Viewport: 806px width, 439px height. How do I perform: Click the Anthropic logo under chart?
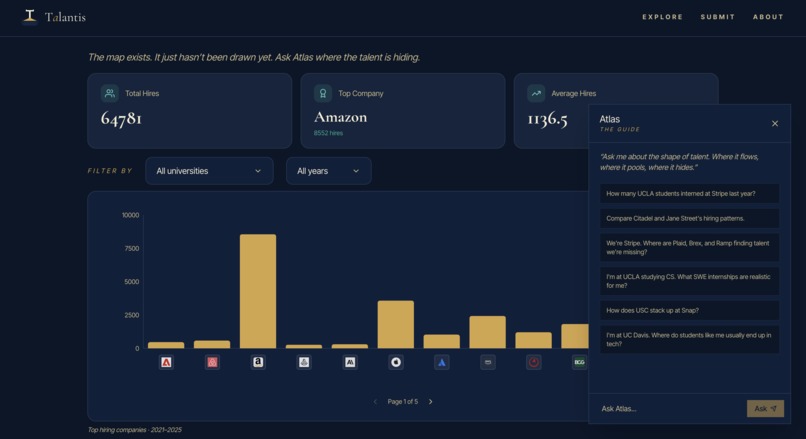coord(350,362)
